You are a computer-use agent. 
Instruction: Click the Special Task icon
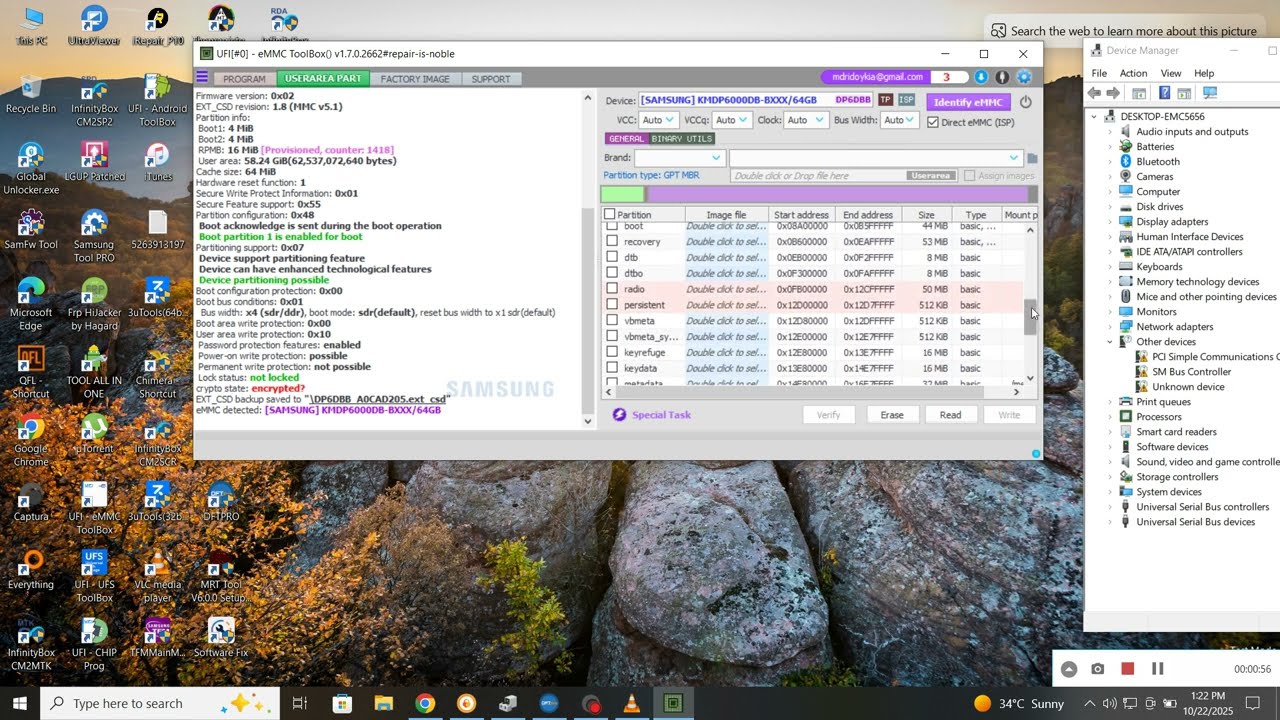tap(619, 415)
